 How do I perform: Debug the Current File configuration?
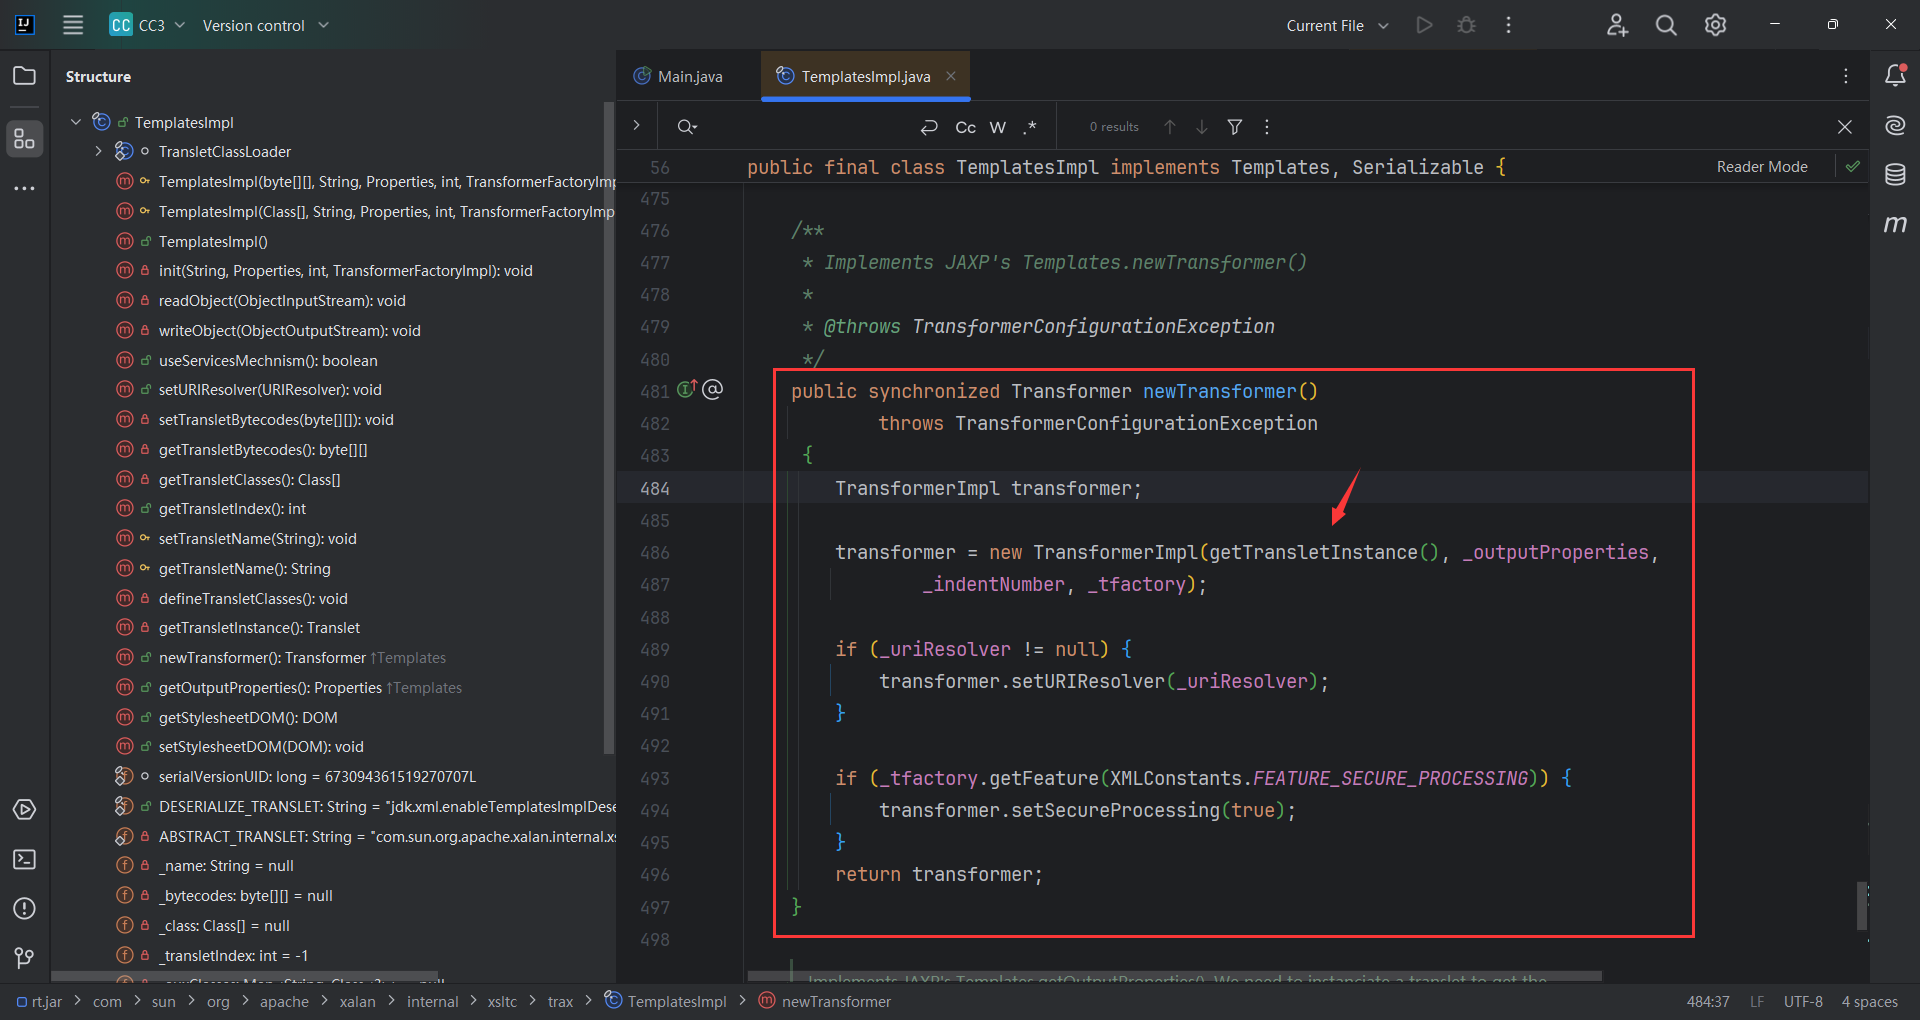[x=1466, y=25]
